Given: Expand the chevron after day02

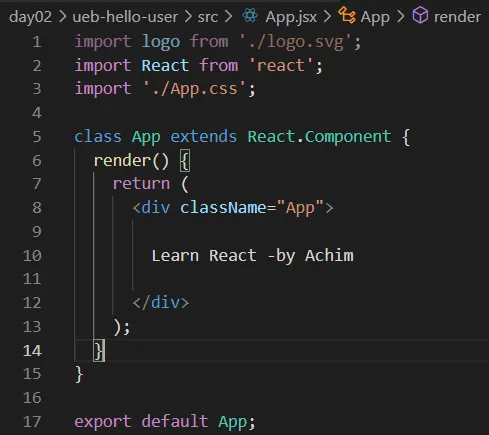Looking at the screenshot, I should coord(63,17).
